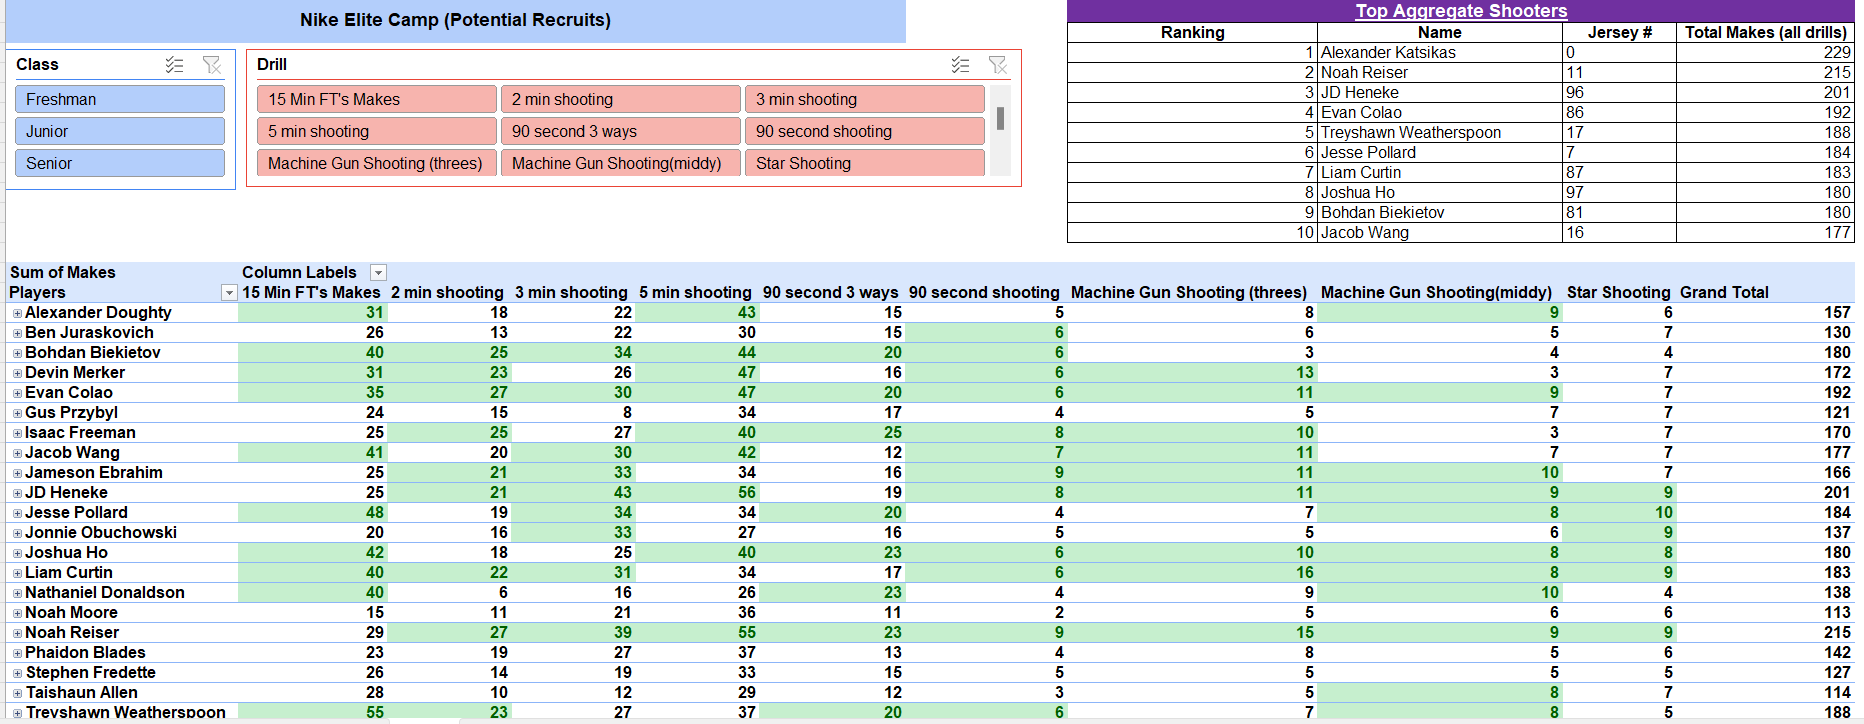
Task: Clear filter on Class slicer
Action: 212,65
